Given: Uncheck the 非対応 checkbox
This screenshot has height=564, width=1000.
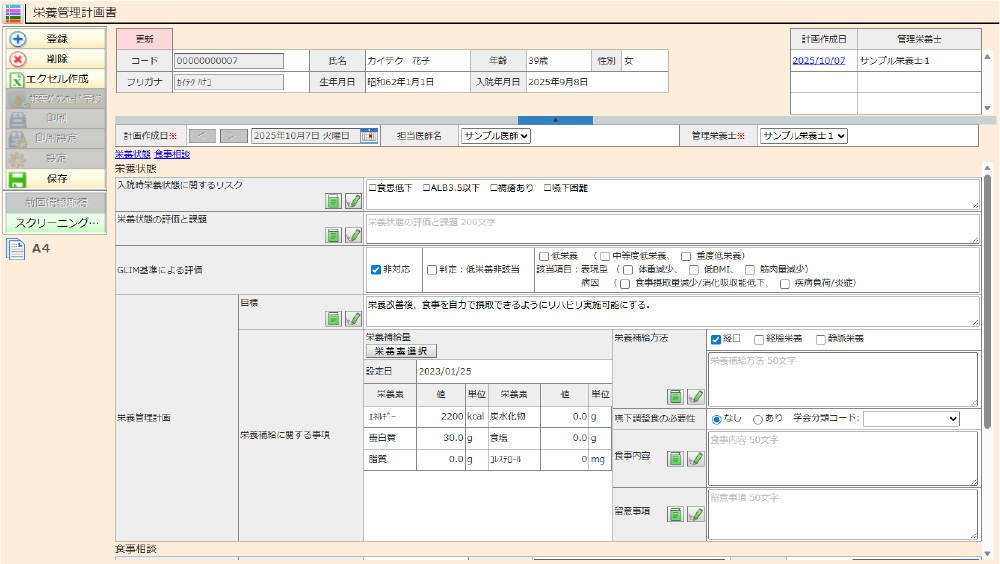Looking at the screenshot, I should (x=376, y=270).
